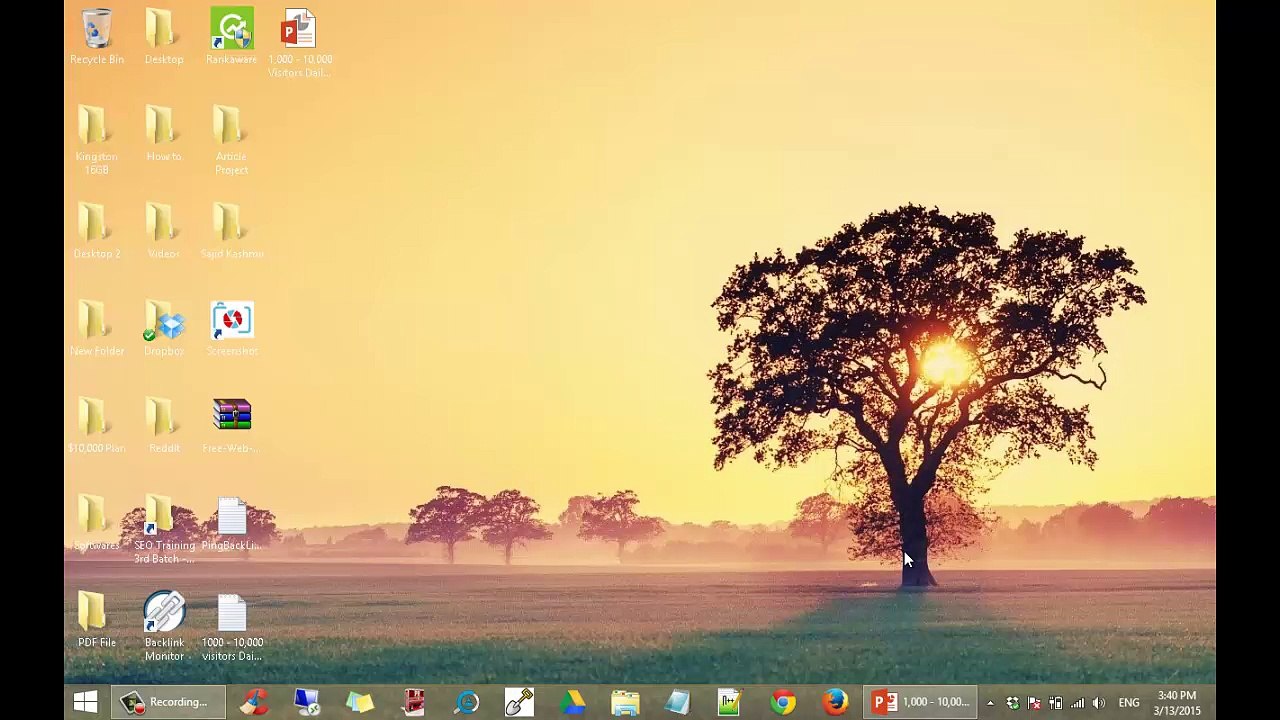
Task: Open the remote desktop monitor taskbar icon
Action: pos(307,702)
